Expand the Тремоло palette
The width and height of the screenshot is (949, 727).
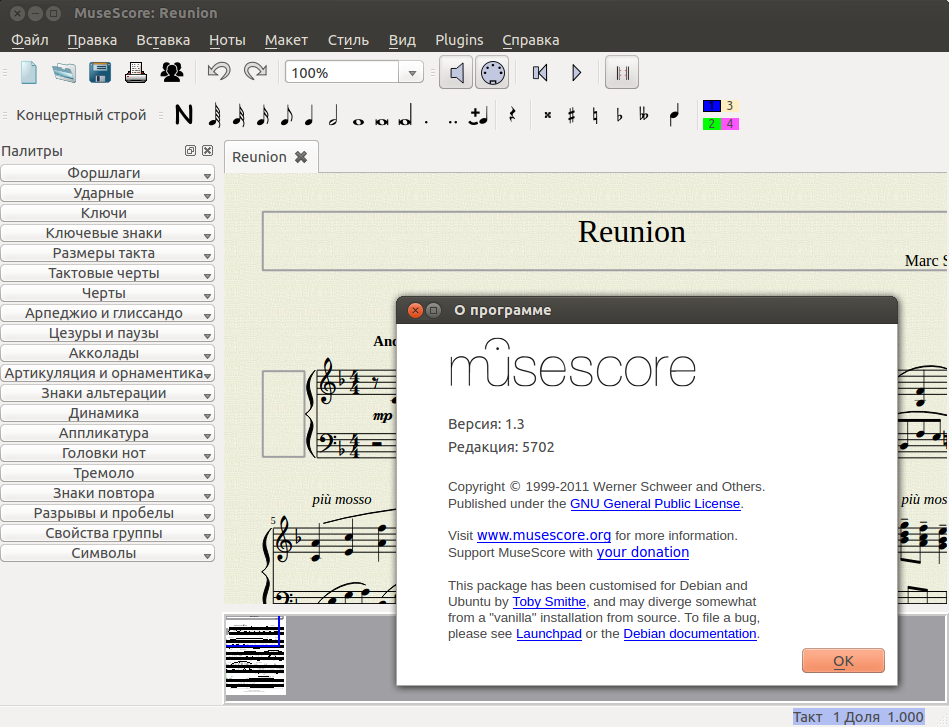[108, 473]
